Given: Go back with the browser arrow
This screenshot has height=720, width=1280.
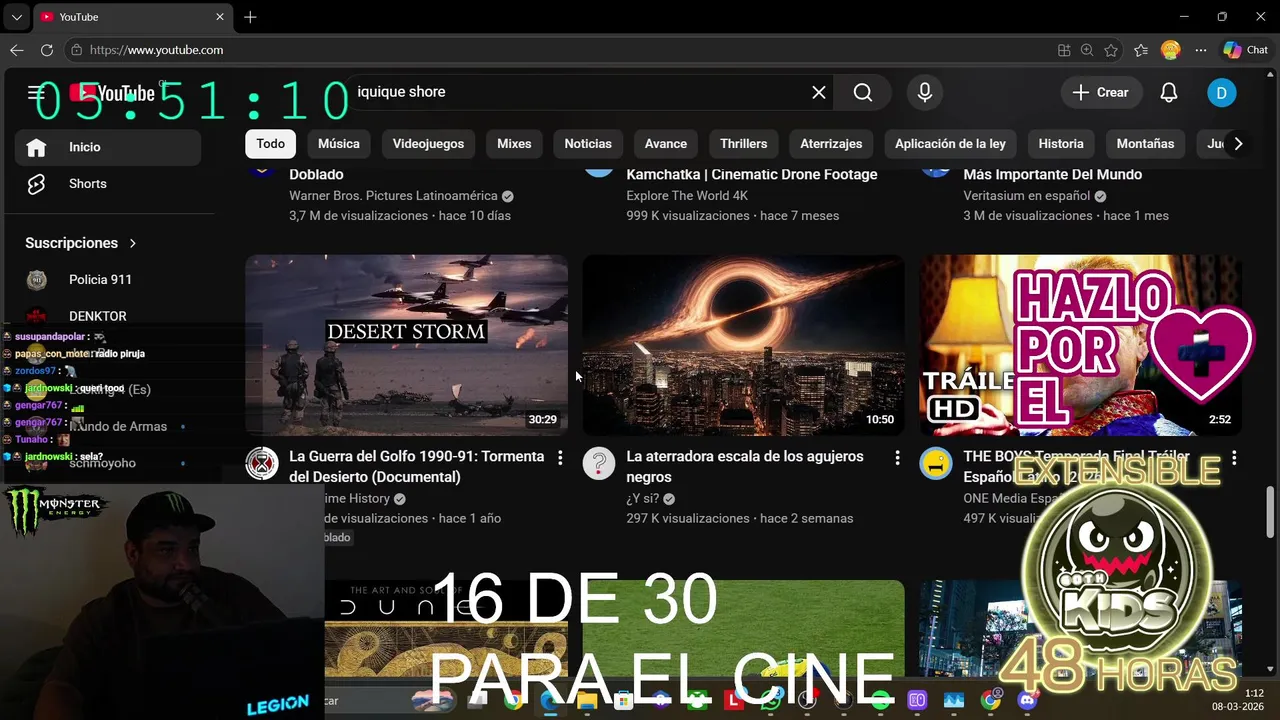Looking at the screenshot, I should coord(17,50).
